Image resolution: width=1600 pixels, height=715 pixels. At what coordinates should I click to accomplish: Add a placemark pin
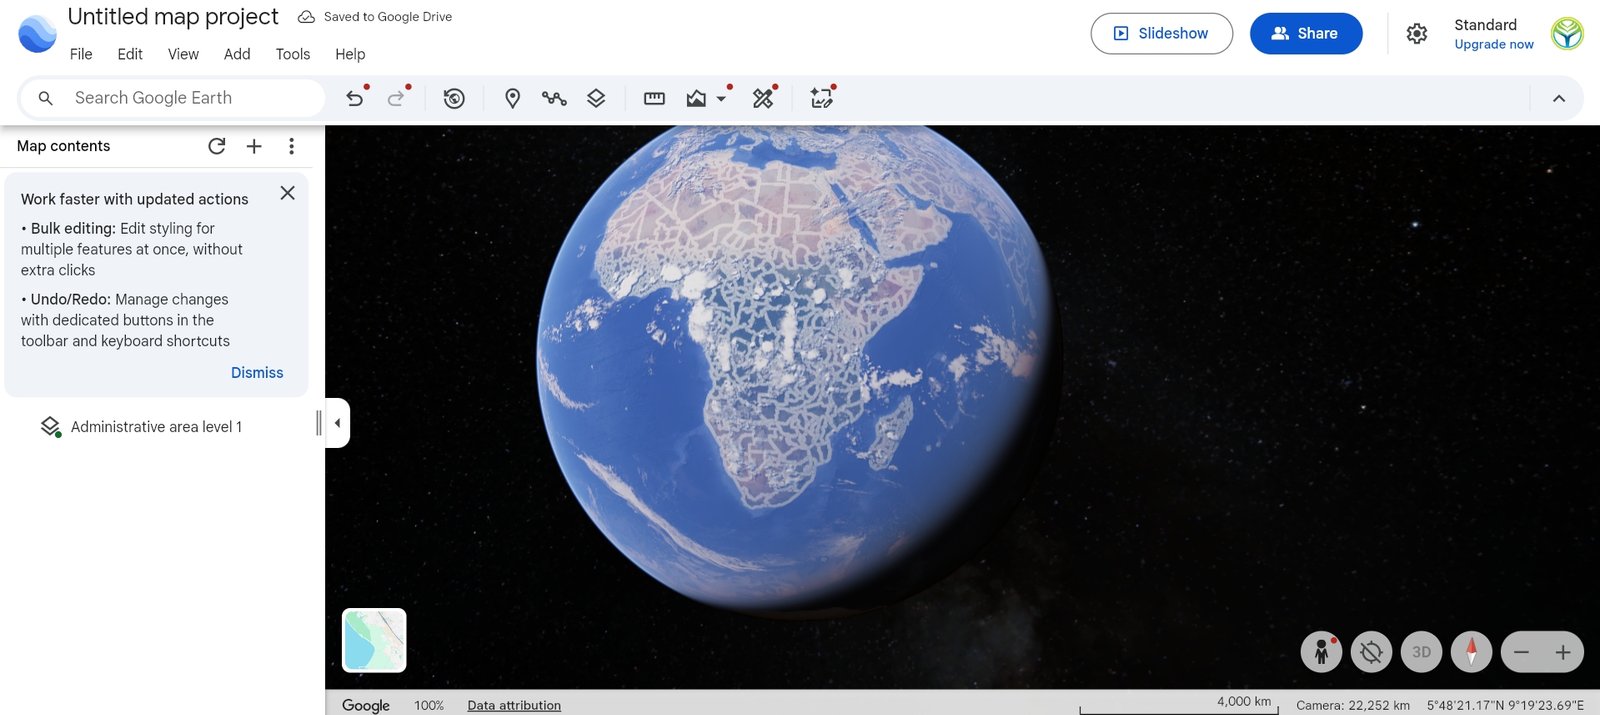(512, 98)
